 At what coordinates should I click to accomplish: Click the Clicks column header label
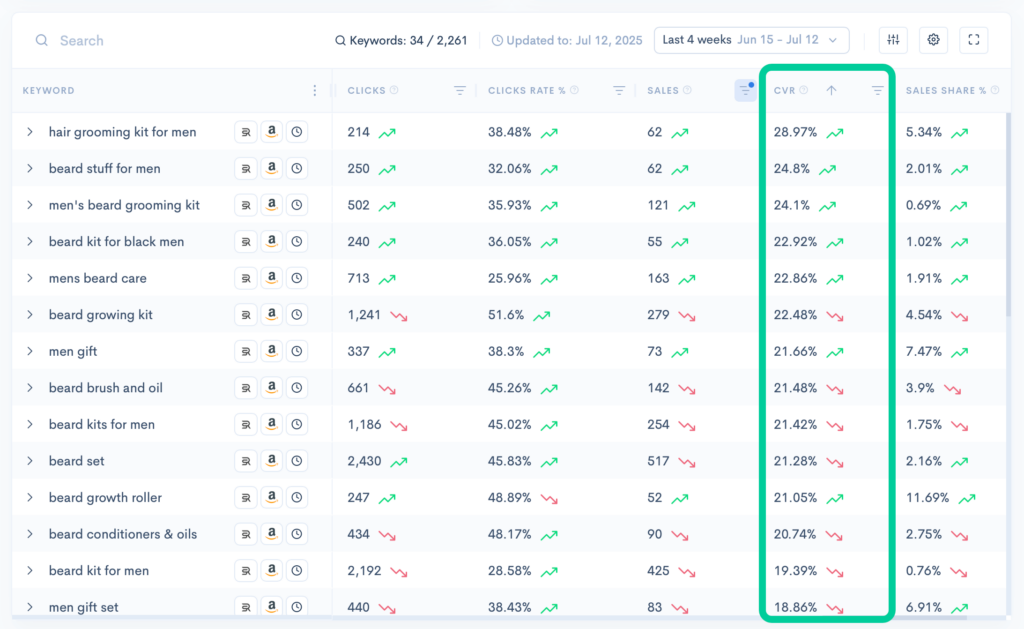[366, 90]
